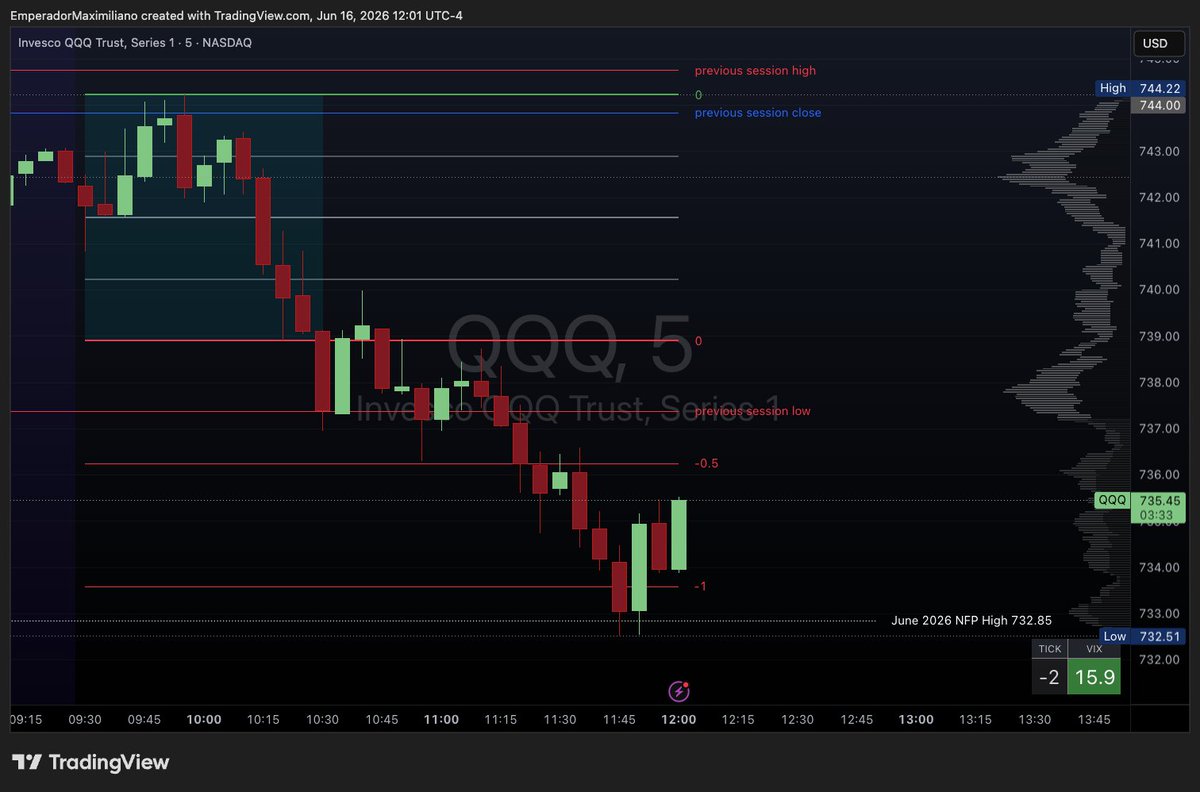Click 12:00 on the time axis
Image resolution: width=1200 pixels, height=792 pixels.
(x=679, y=720)
